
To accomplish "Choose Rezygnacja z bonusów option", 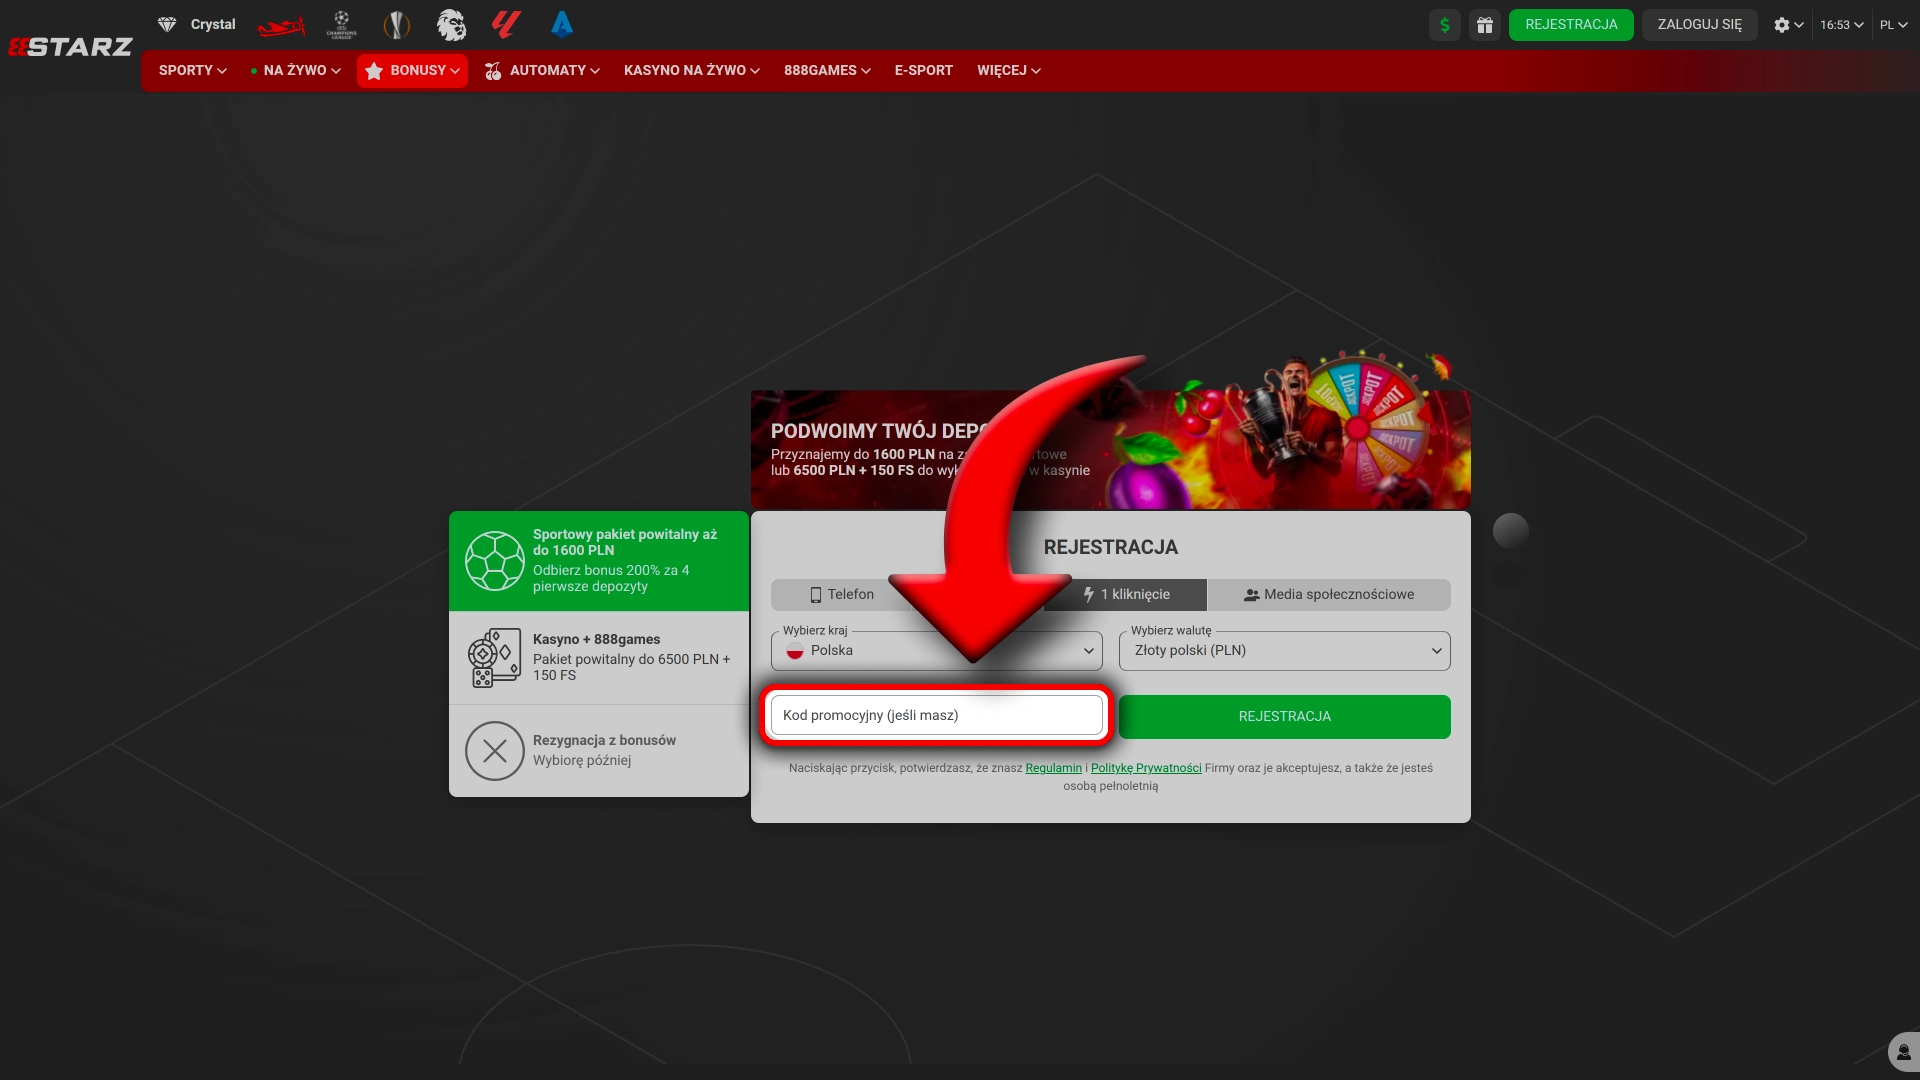I will [599, 750].
